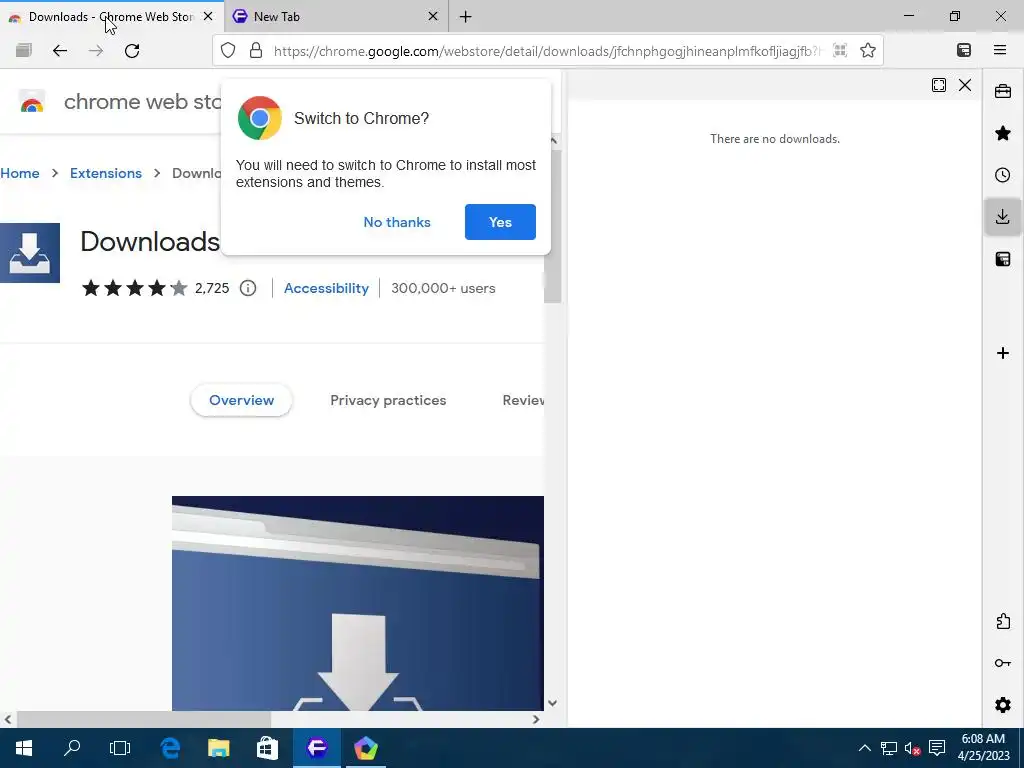Viewport: 1024px width, 768px height.
Task: Select downloads icon in the sidebar
Action: click(1003, 217)
